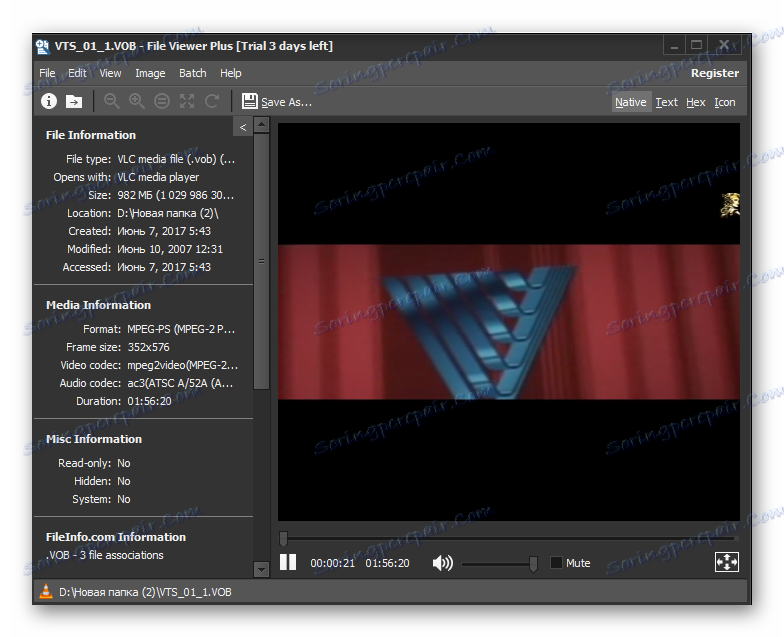Toggle full screen video mode

pyautogui.click(x=726, y=562)
